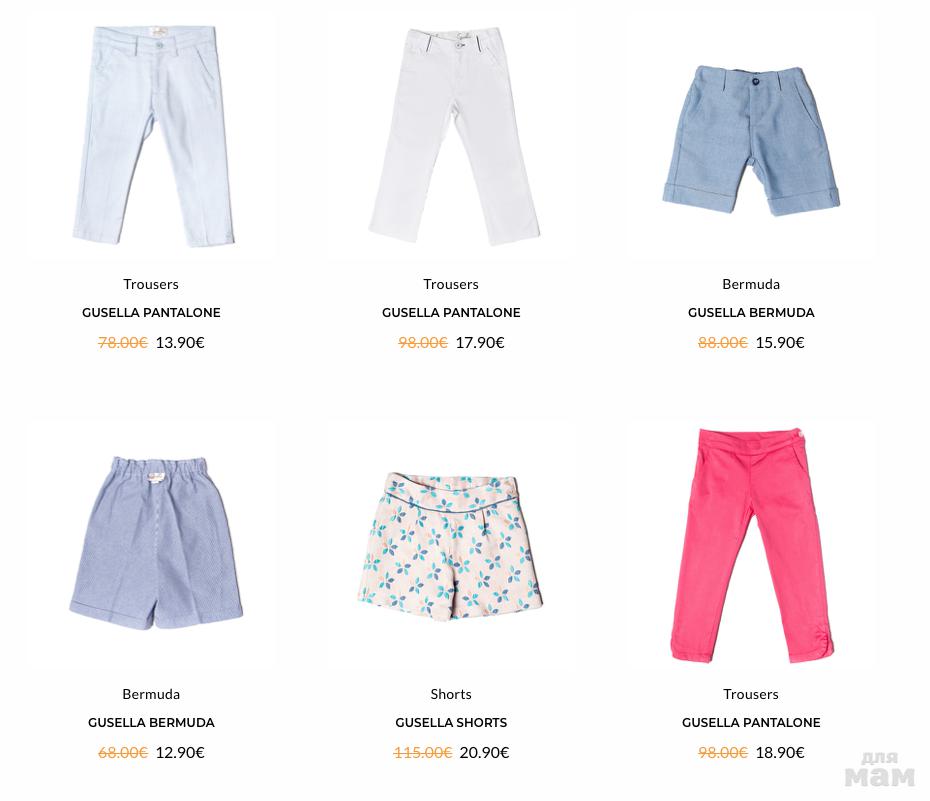This screenshot has width=930, height=801.
Task: Open GUSELLA BERMUDA title priced 15.90€
Action: [751, 312]
